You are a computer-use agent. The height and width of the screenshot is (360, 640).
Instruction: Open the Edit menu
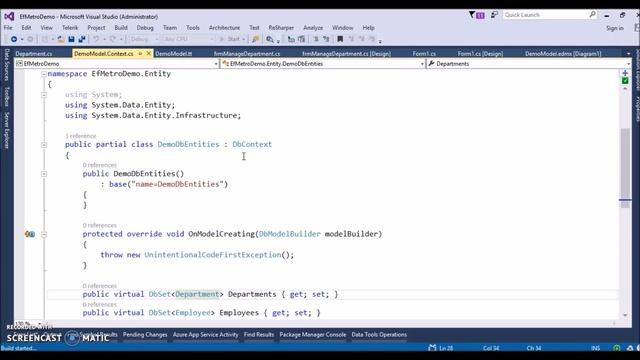(x=26, y=28)
